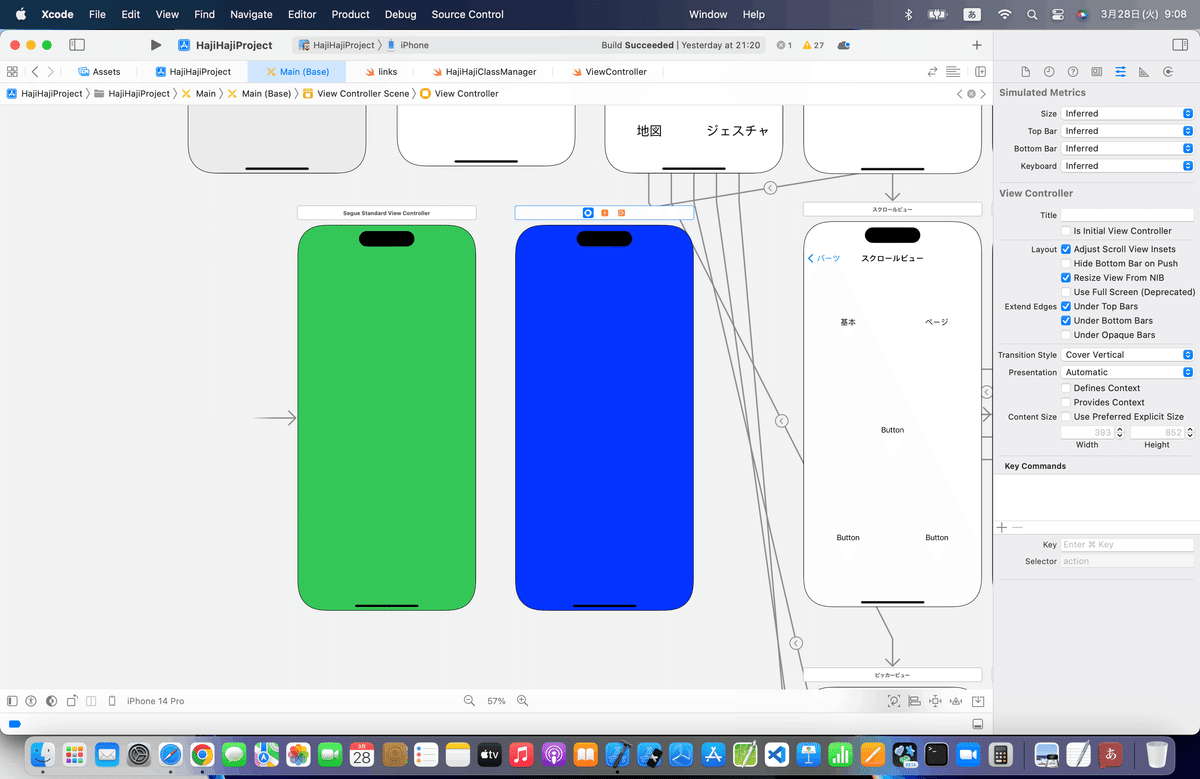This screenshot has width=1200, height=779.
Task: Switch to the links tab
Action: point(380,72)
